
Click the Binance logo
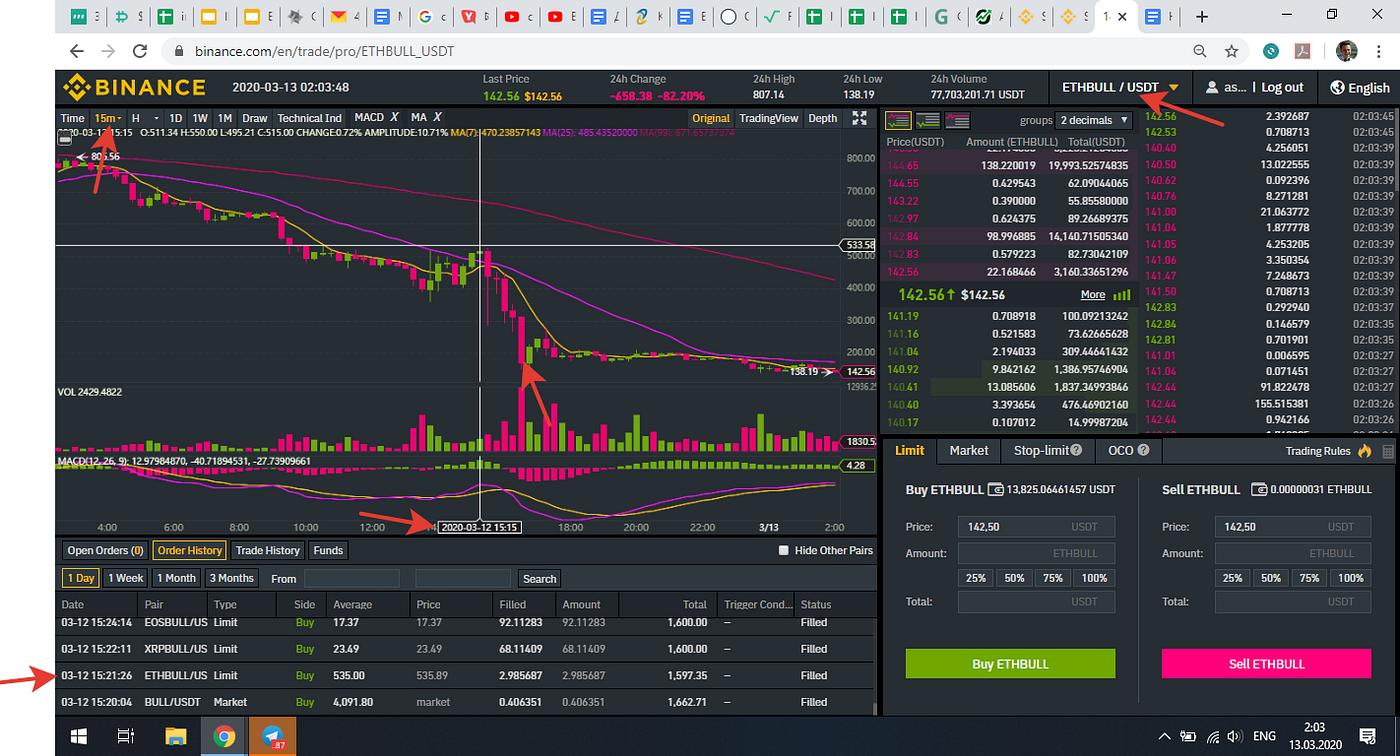134,87
